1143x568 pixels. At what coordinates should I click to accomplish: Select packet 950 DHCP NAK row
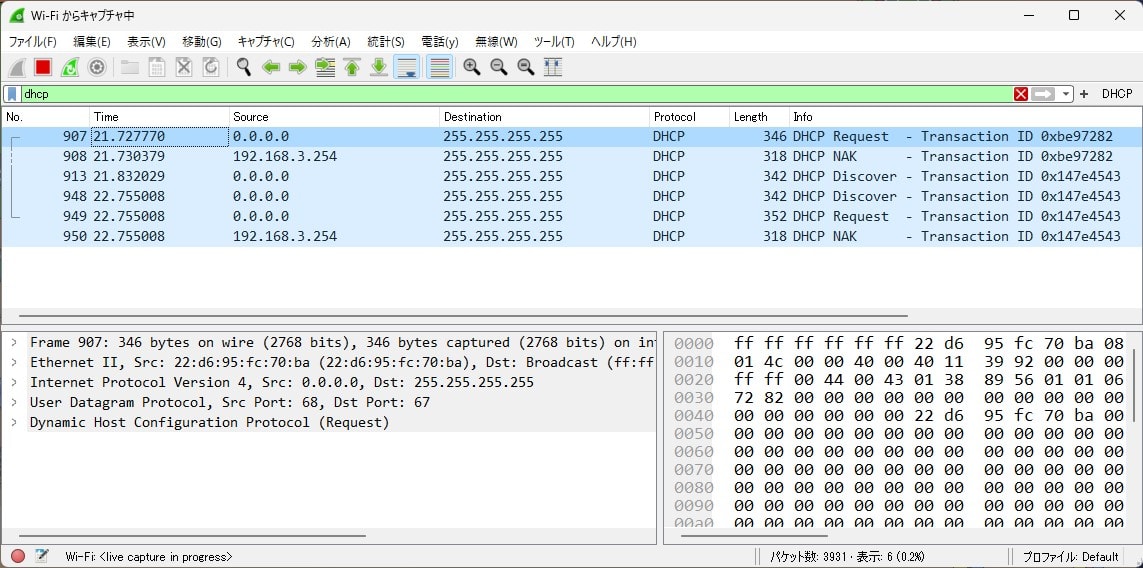point(572,236)
